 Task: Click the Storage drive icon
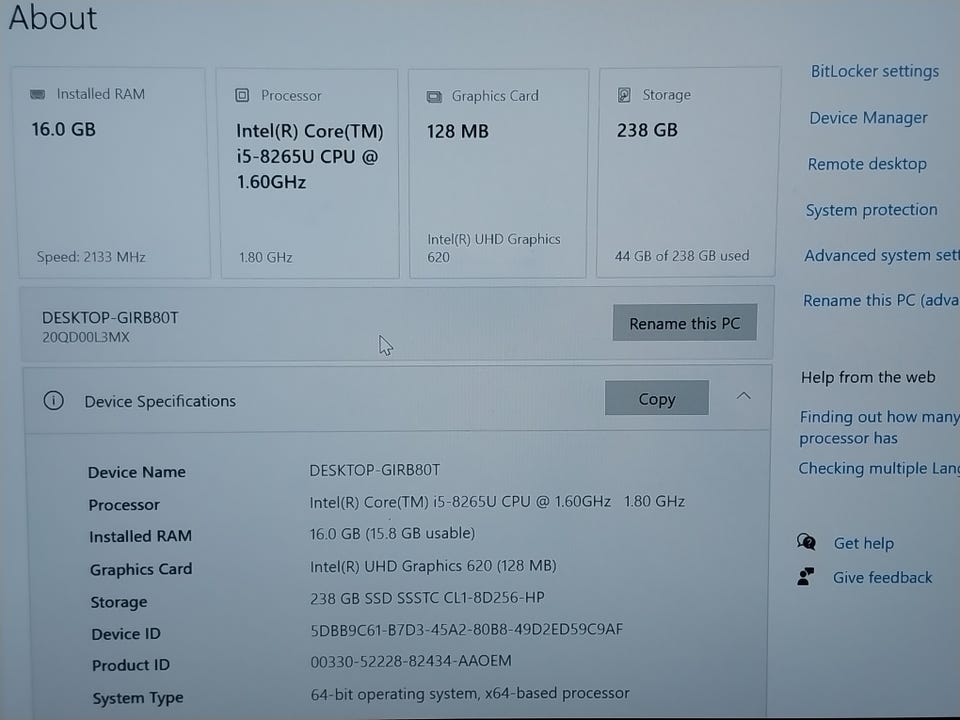pos(624,95)
